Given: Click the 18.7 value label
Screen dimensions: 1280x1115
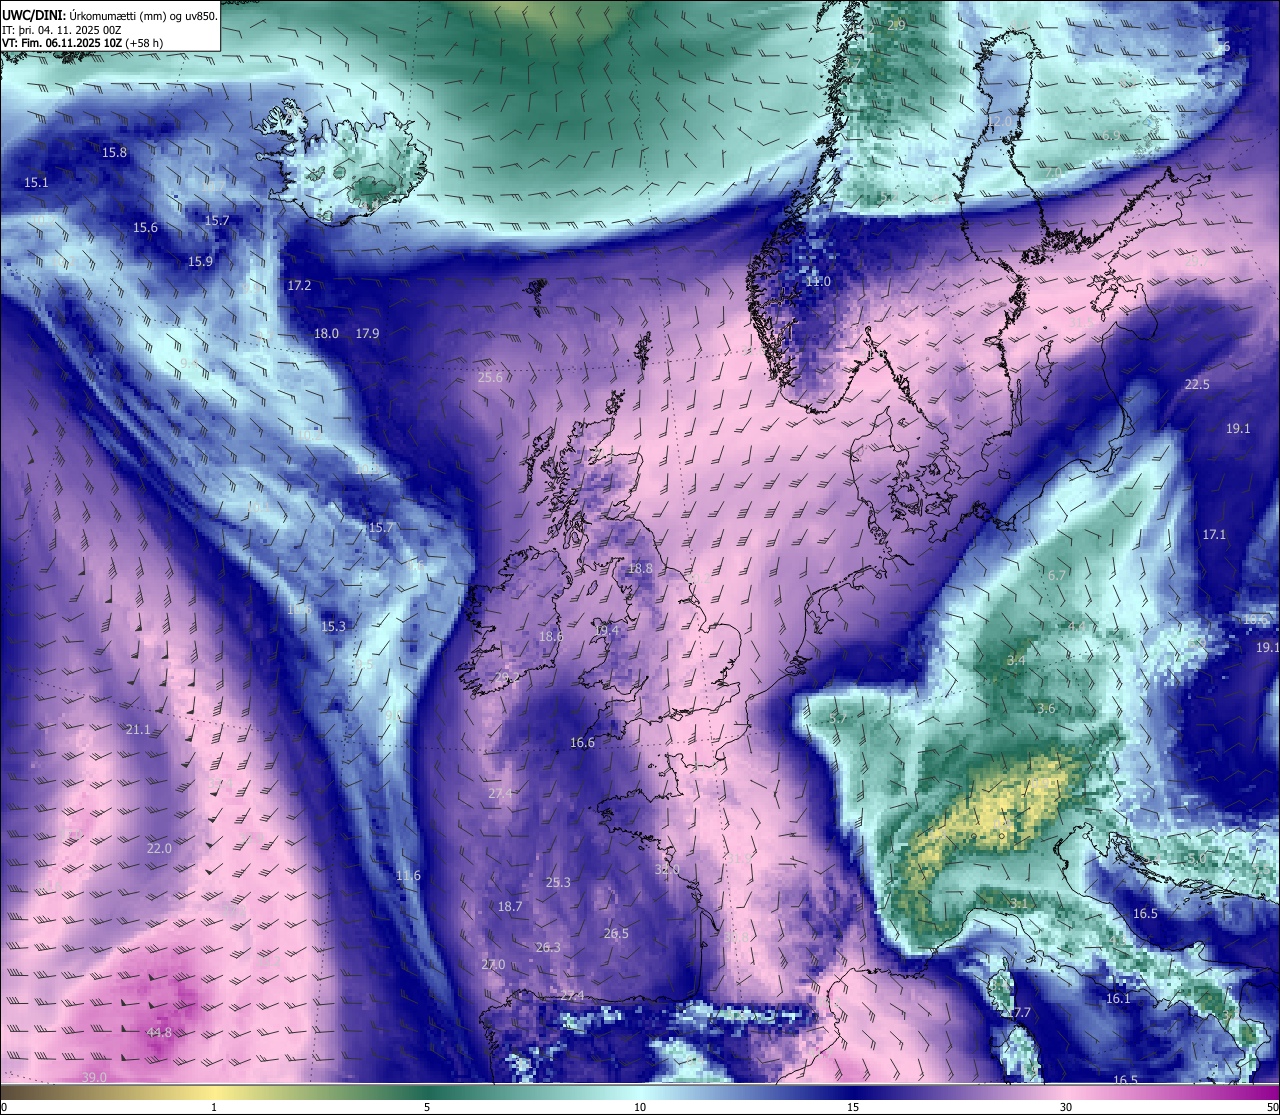Looking at the screenshot, I should pyautogui.click(x=510, y=907).
